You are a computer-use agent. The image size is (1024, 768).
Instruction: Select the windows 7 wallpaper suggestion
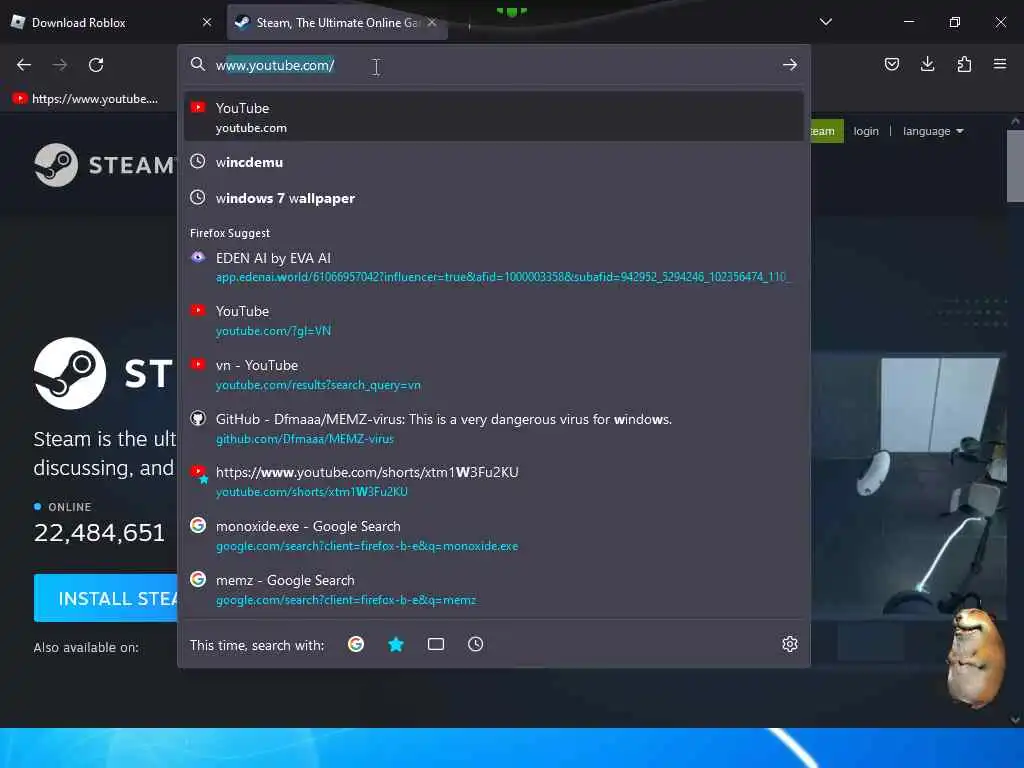pyautogui.click(x=494, y=198)
